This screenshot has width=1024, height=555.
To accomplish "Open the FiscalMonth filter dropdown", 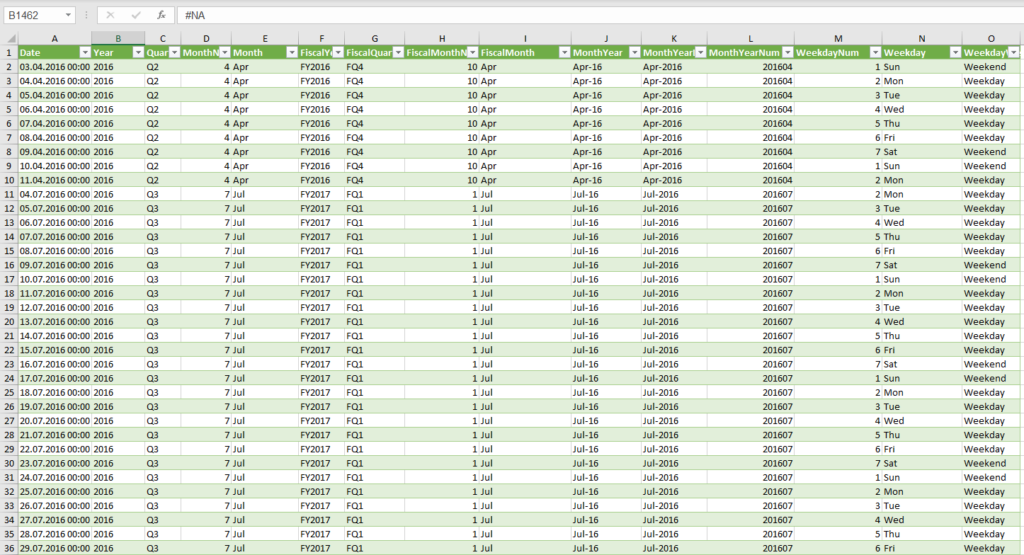I will pos(562,52).
